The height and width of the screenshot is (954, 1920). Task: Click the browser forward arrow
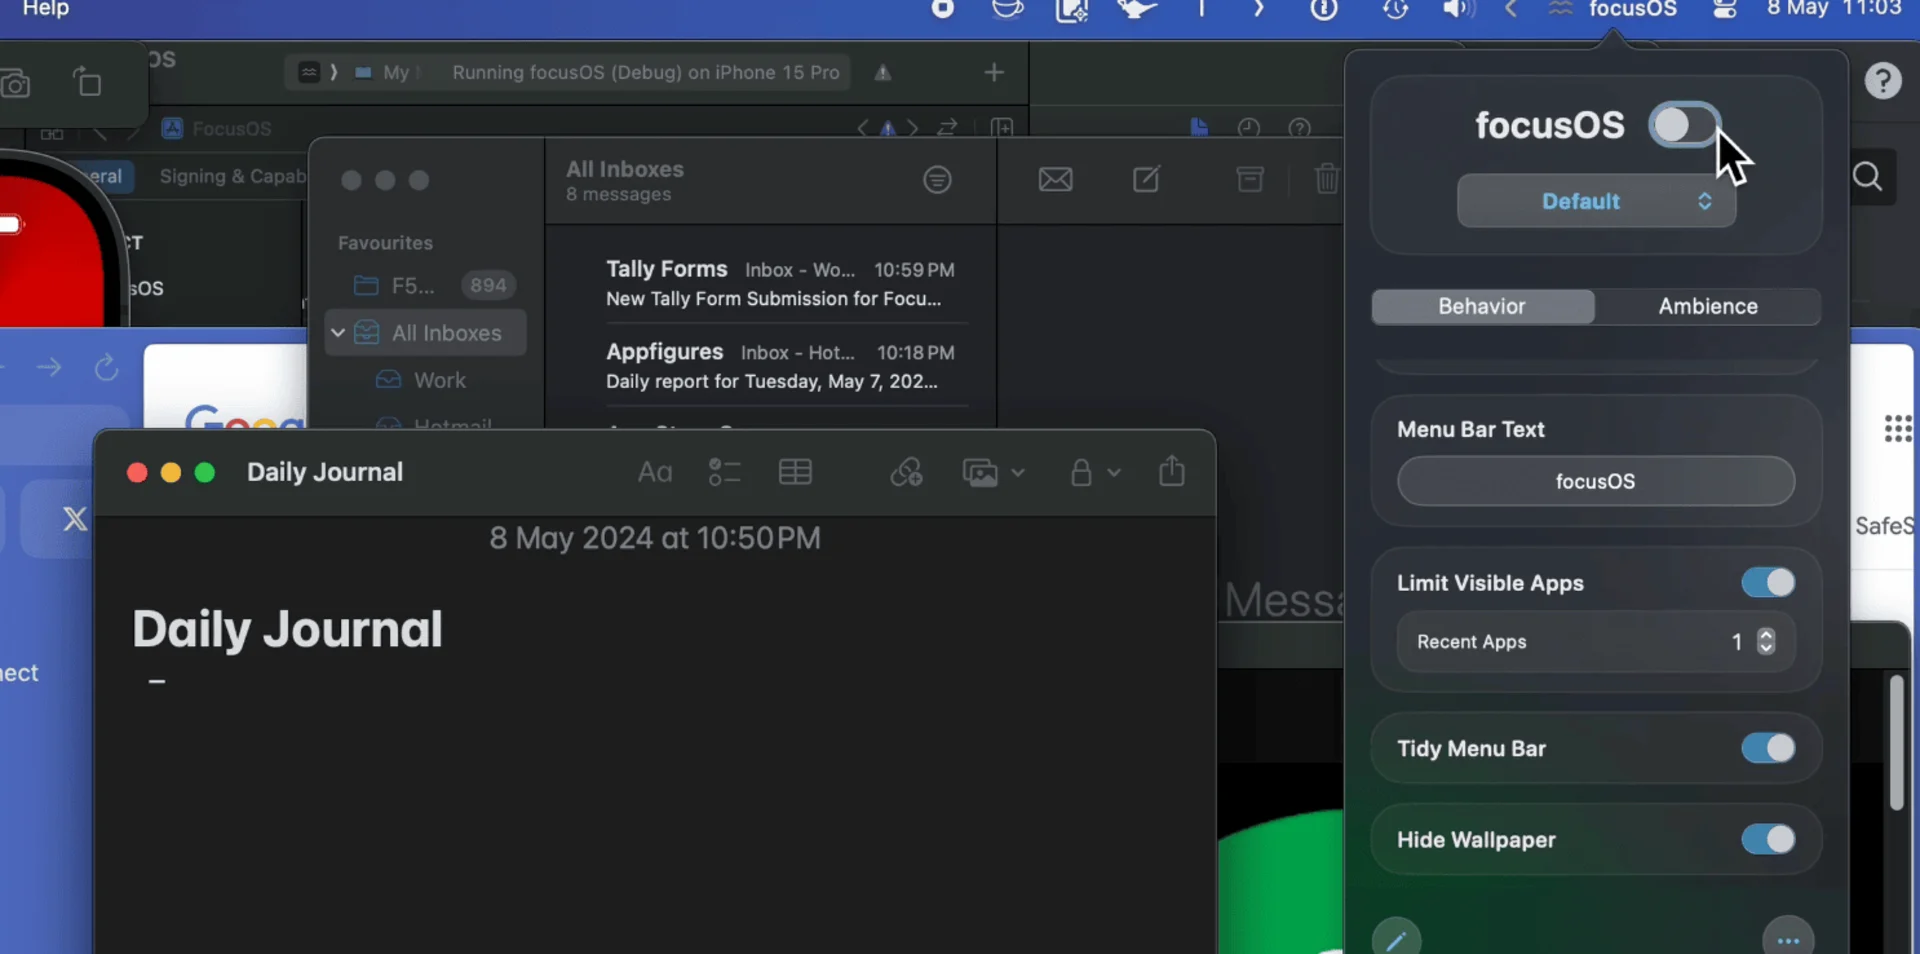(49, 368)
